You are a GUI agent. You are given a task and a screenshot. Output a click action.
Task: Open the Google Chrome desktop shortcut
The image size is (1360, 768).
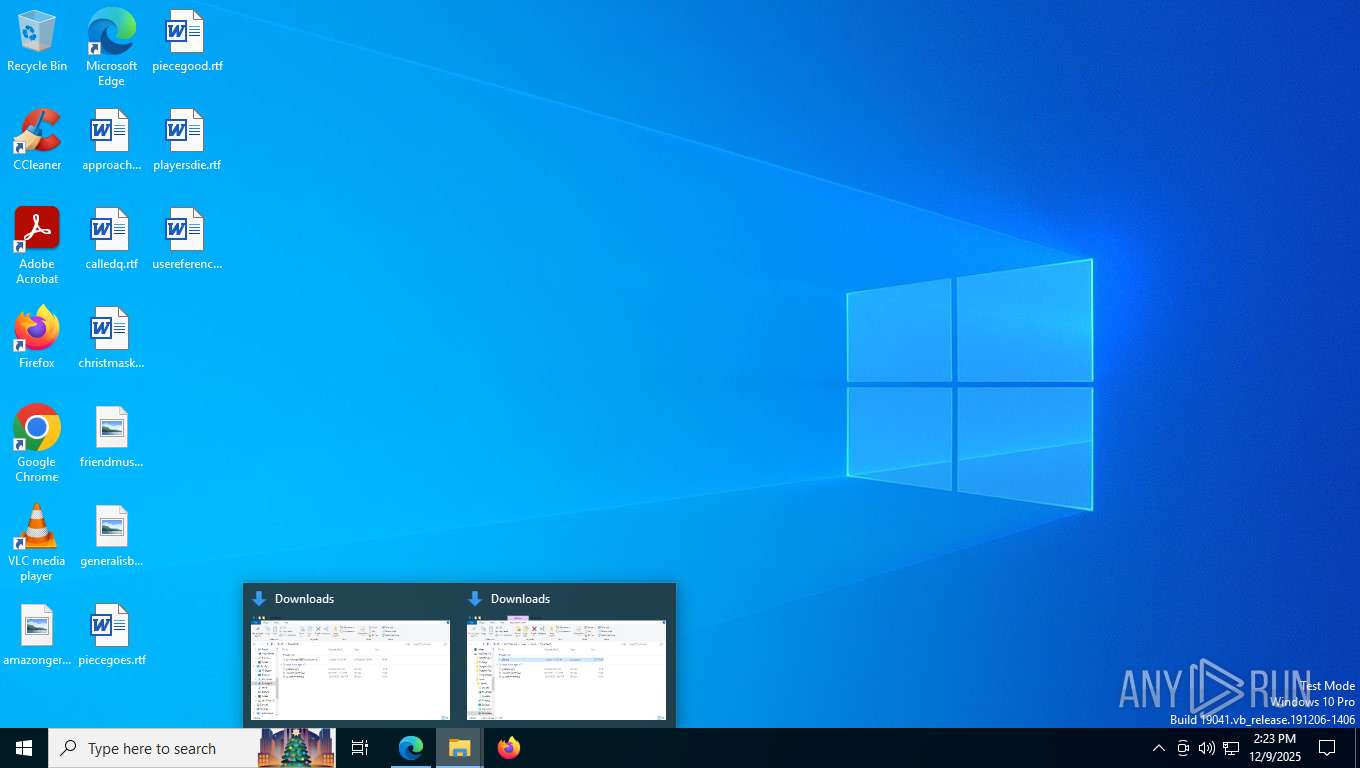point(37,444)
